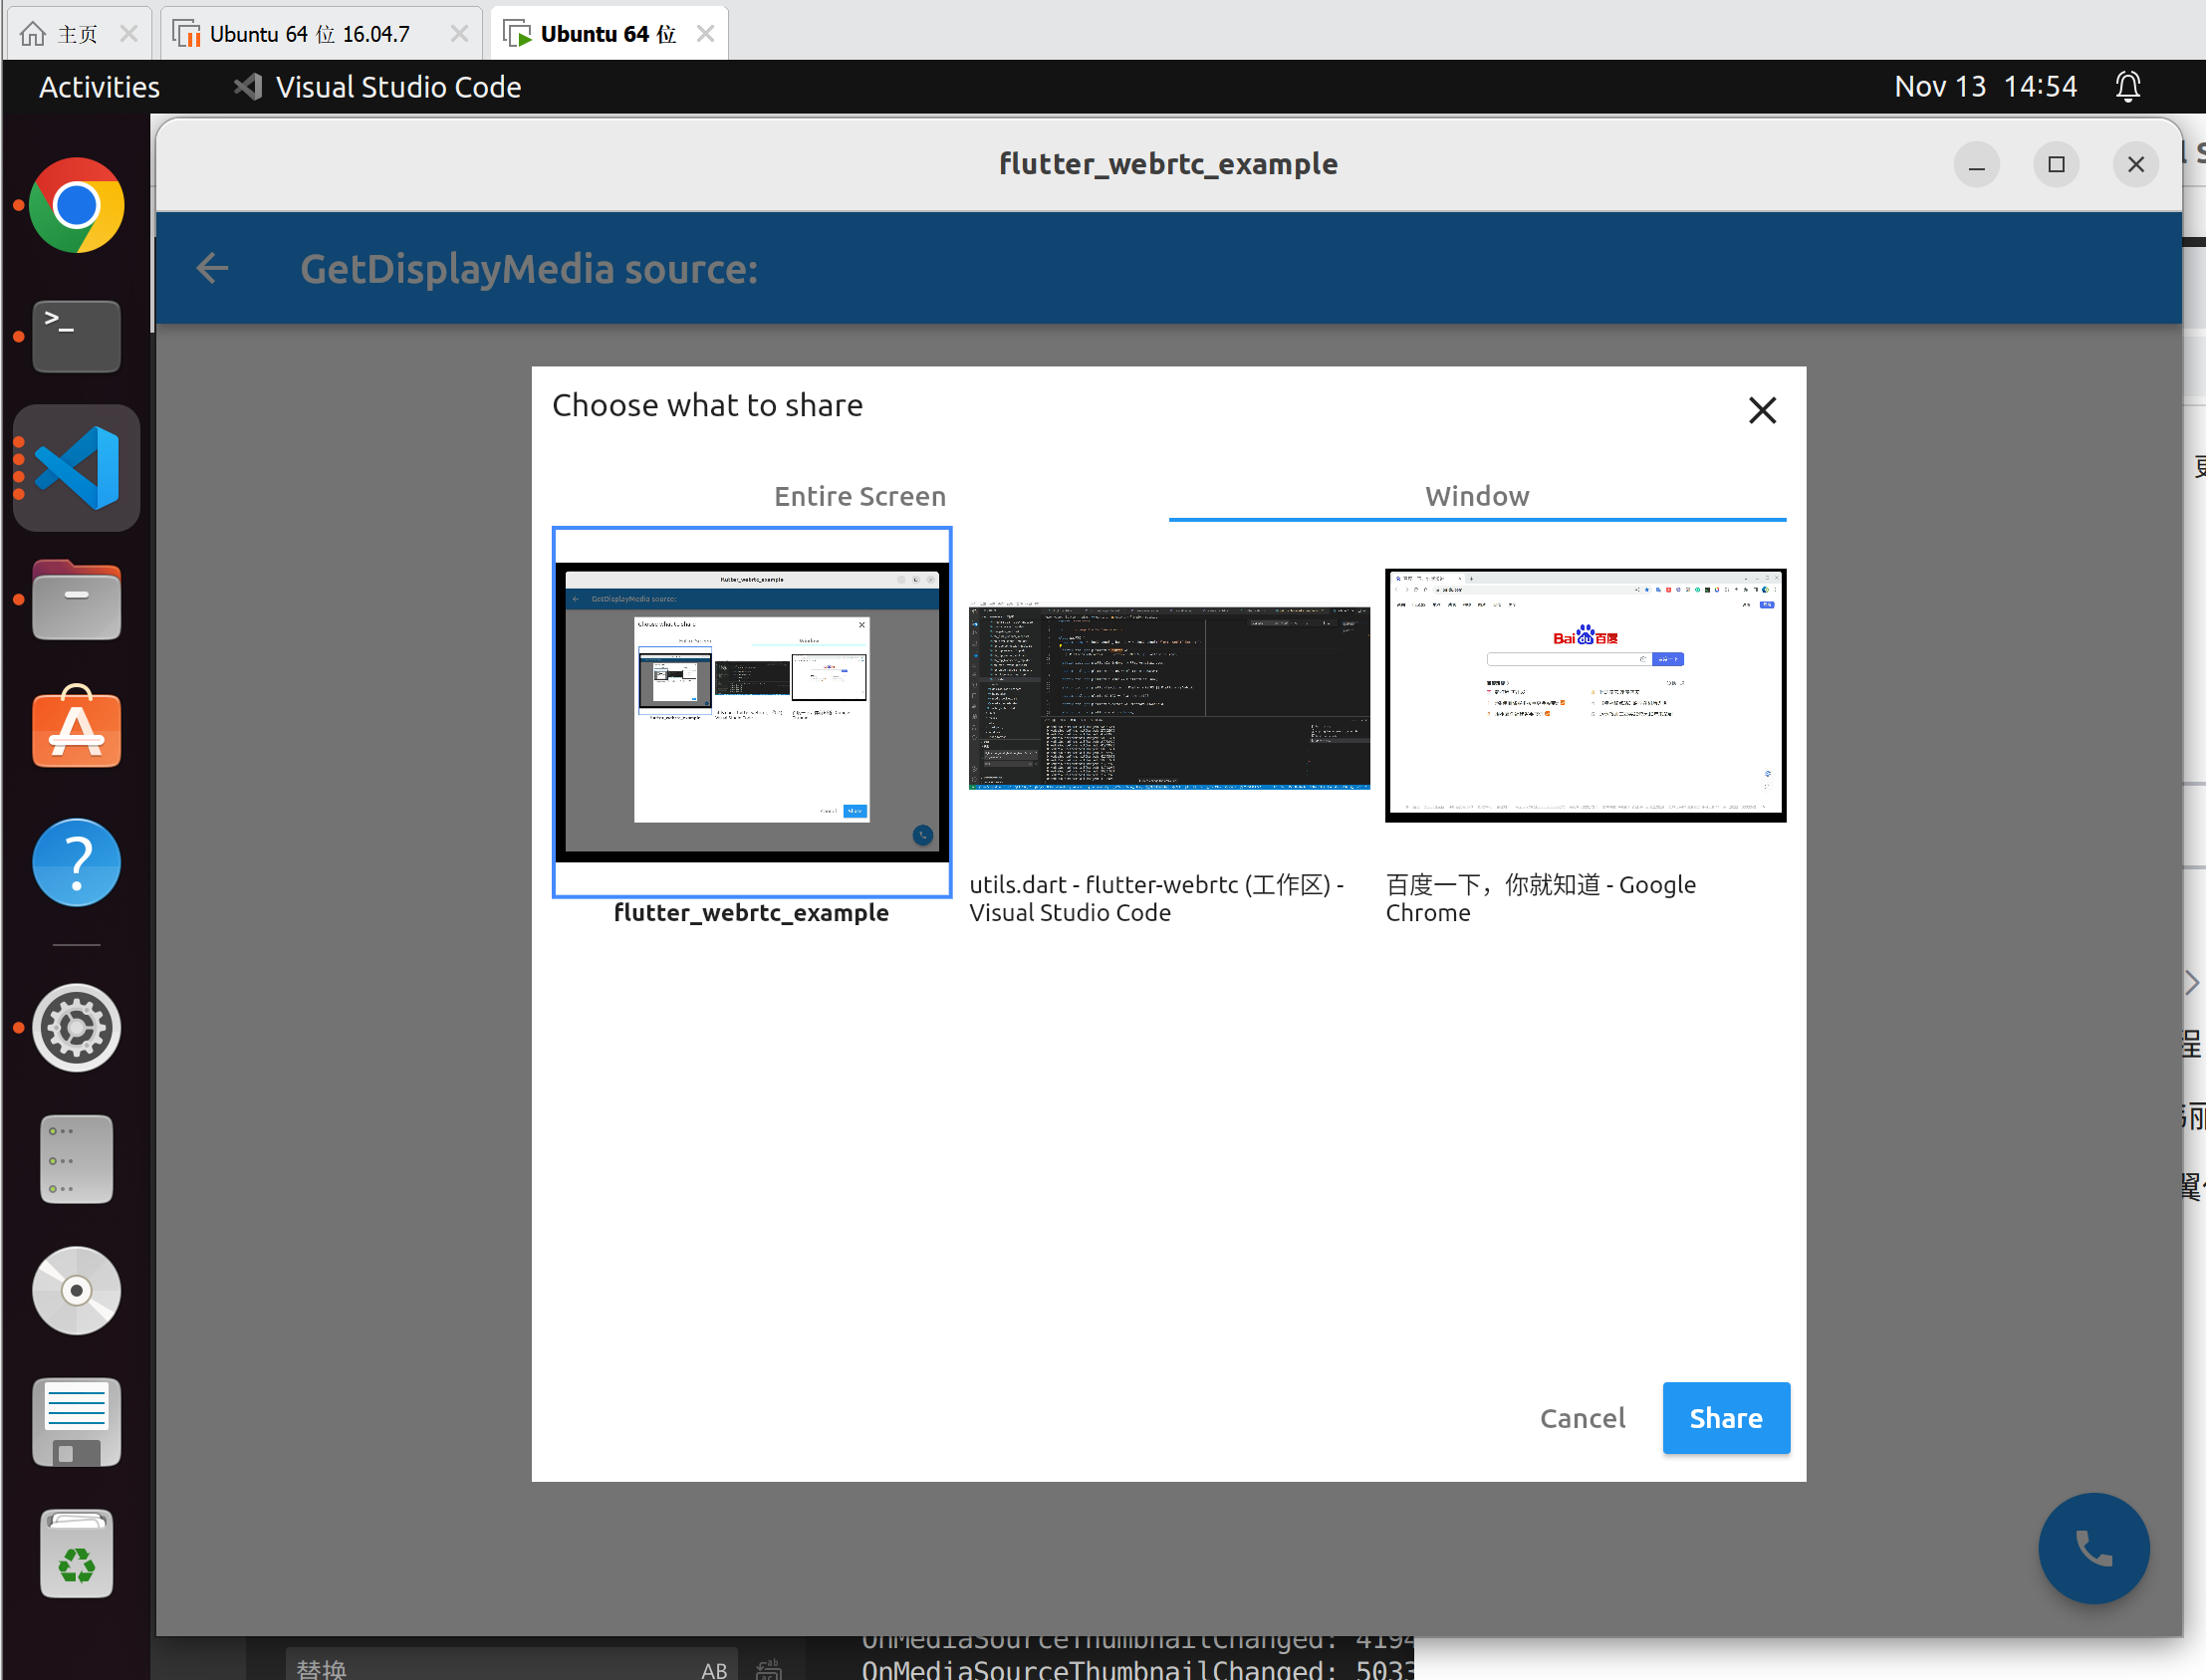Open notification bell in top bar
The image size is (2206, 1680).
pos(2127,87)
